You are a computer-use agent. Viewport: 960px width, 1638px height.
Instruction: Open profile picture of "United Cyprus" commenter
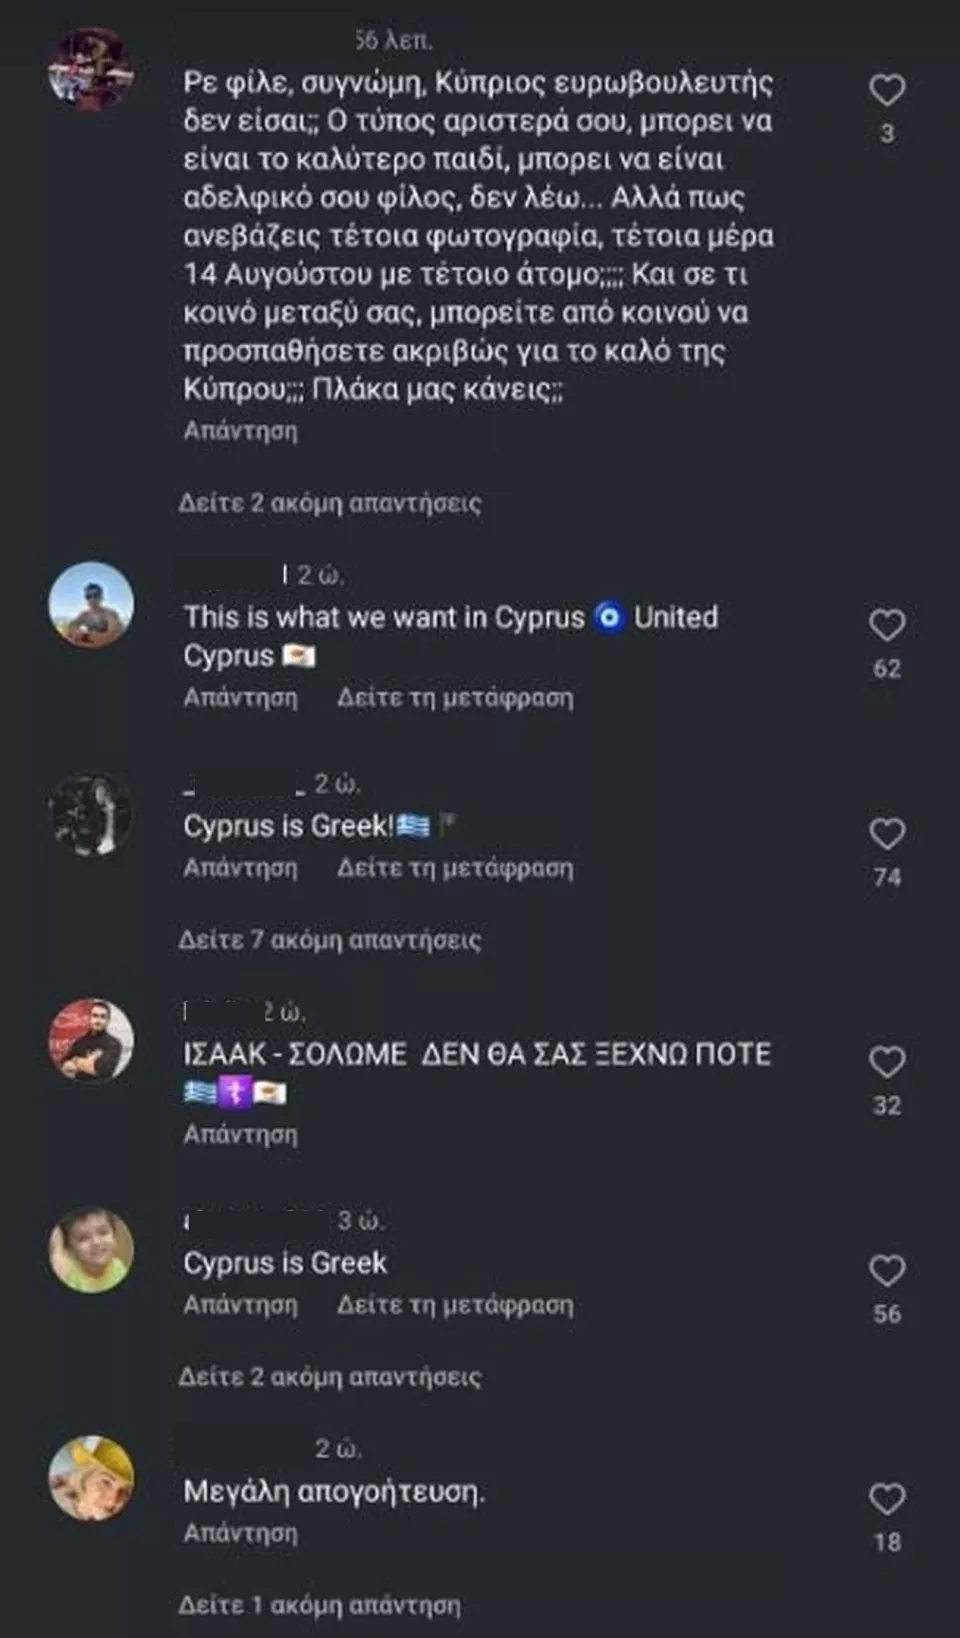pos(91,605)
